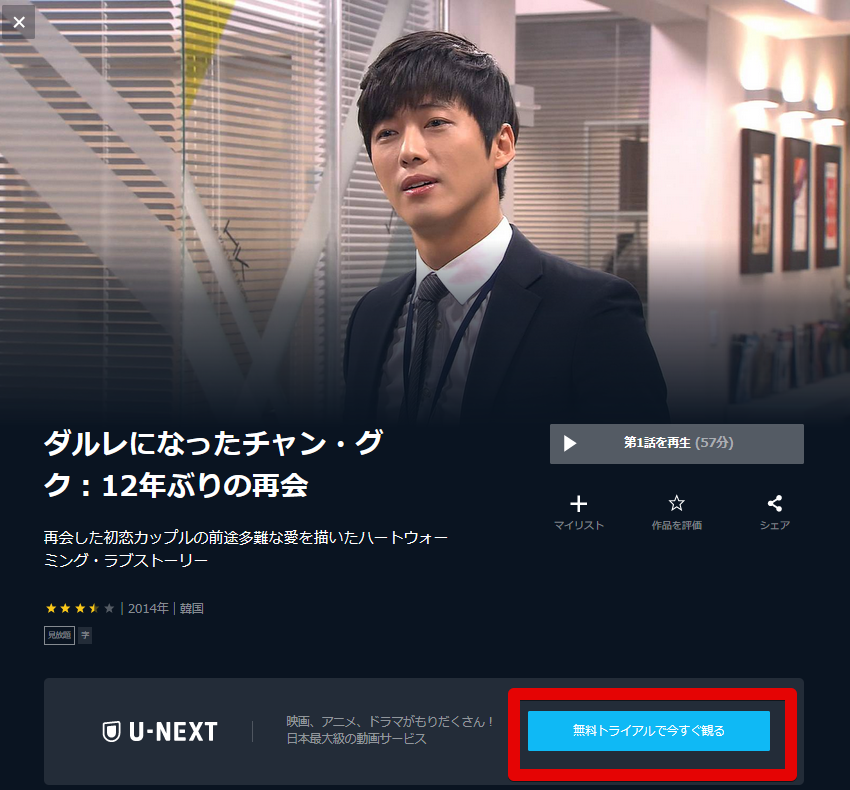Click the star outline rating icon
850x790 pixels.
coord(676,503)
